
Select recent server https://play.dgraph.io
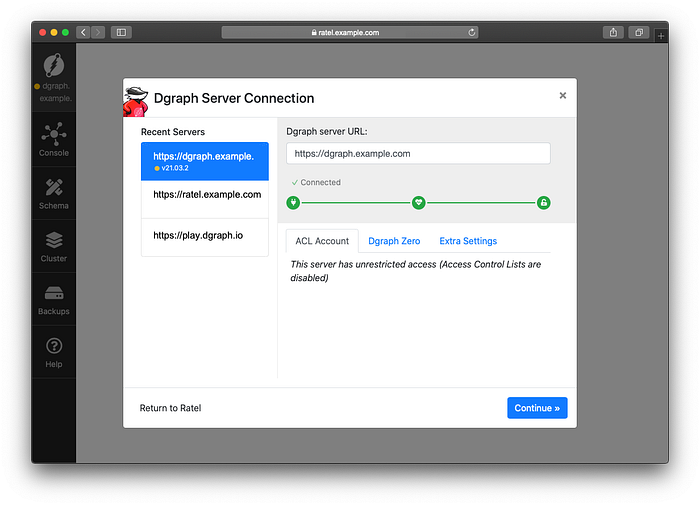point(204,237)
